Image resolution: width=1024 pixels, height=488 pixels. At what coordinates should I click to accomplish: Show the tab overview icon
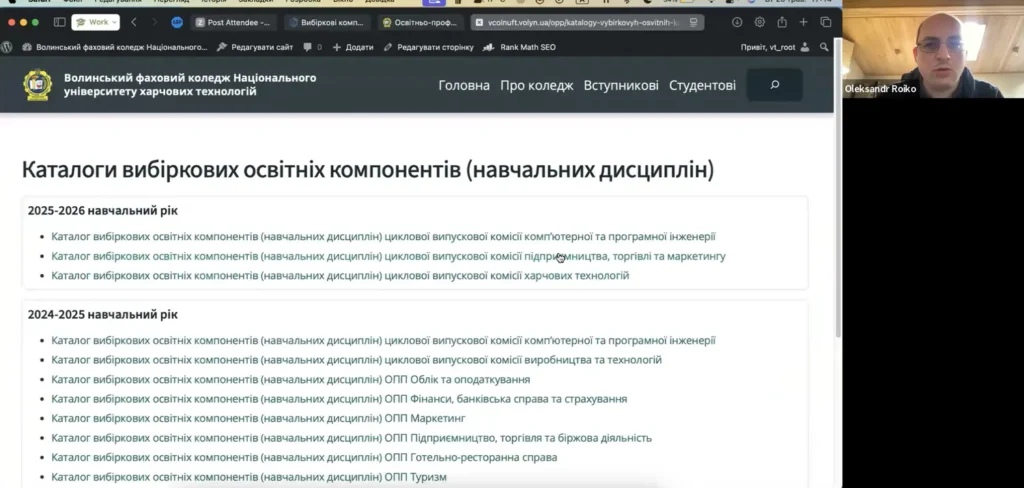825,22
